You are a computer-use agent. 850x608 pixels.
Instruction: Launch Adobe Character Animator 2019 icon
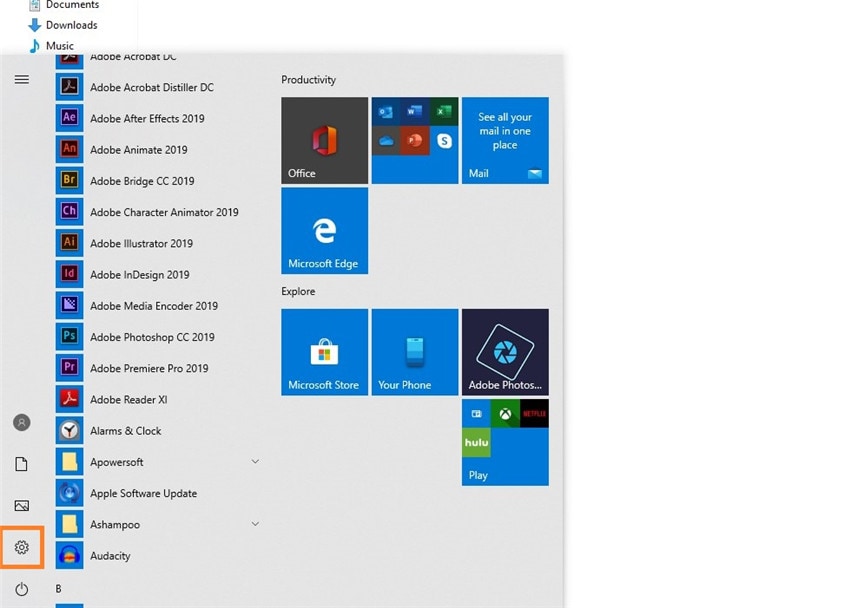(x=69, y=212)
